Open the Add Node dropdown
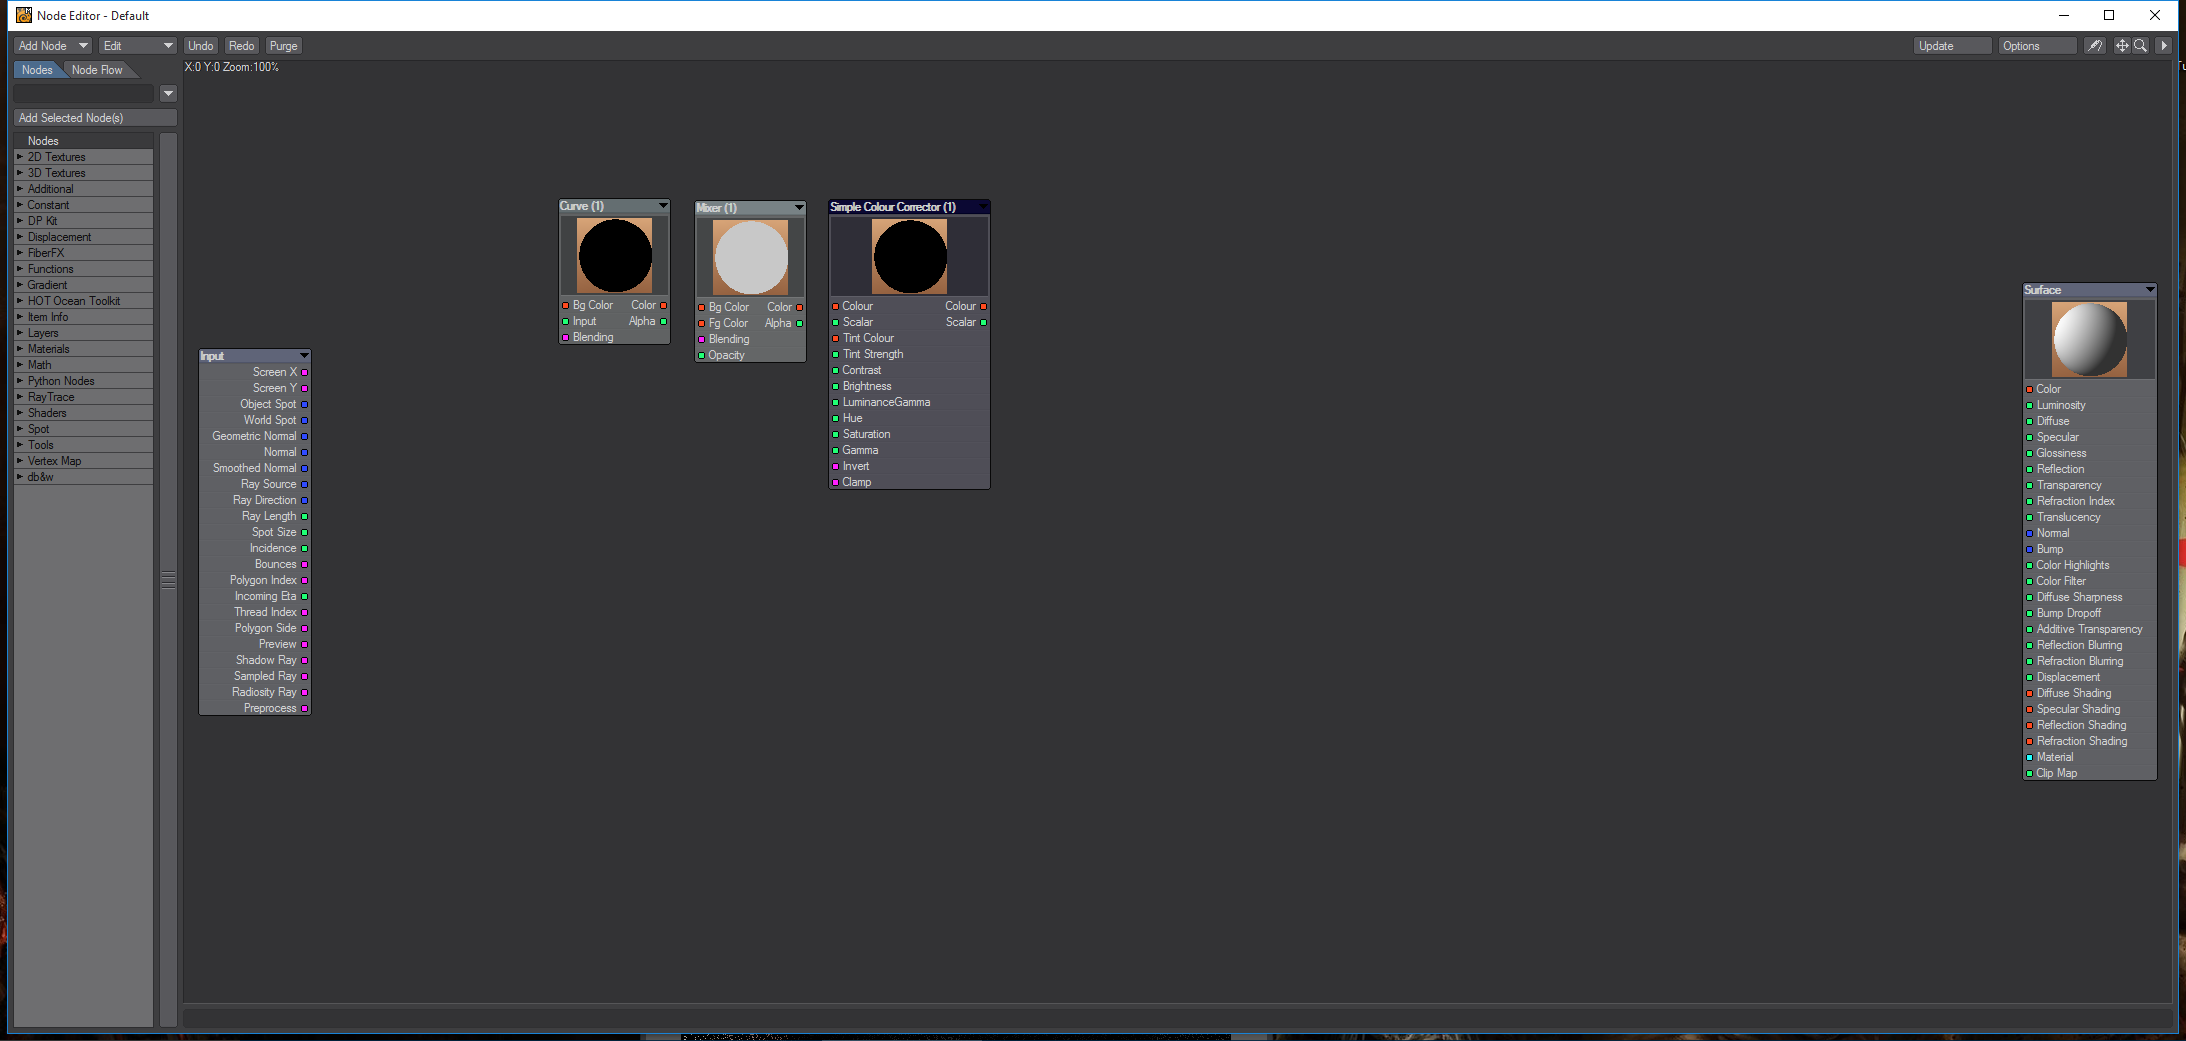Image resolution: width=2186 pixels, height=1041 pixels. (53, 46)
